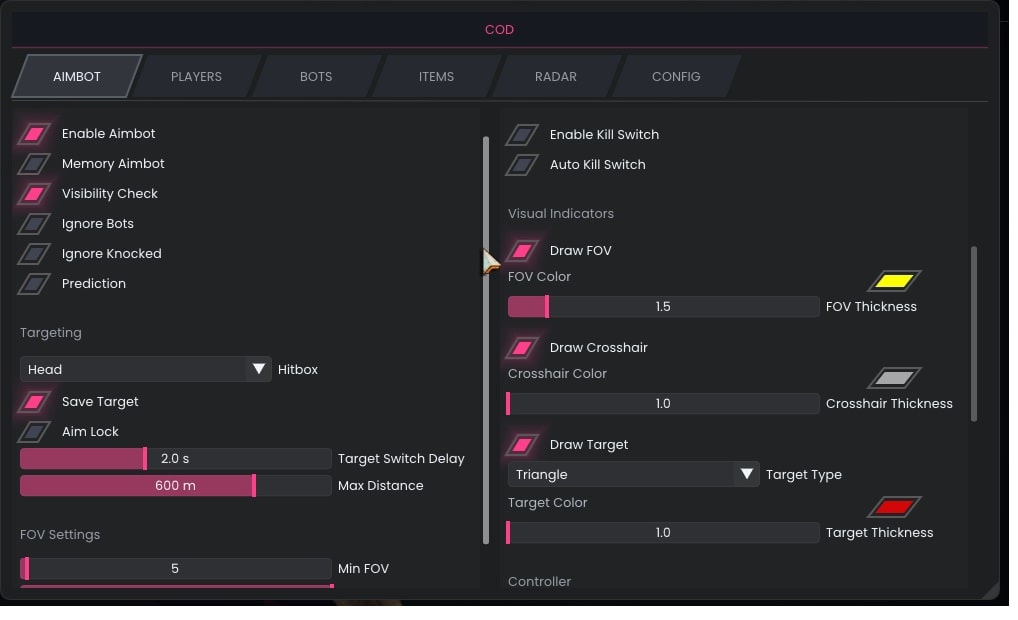Turn on the Prediction checkbox
1018x620 pixels.
[x=35, y=284]
